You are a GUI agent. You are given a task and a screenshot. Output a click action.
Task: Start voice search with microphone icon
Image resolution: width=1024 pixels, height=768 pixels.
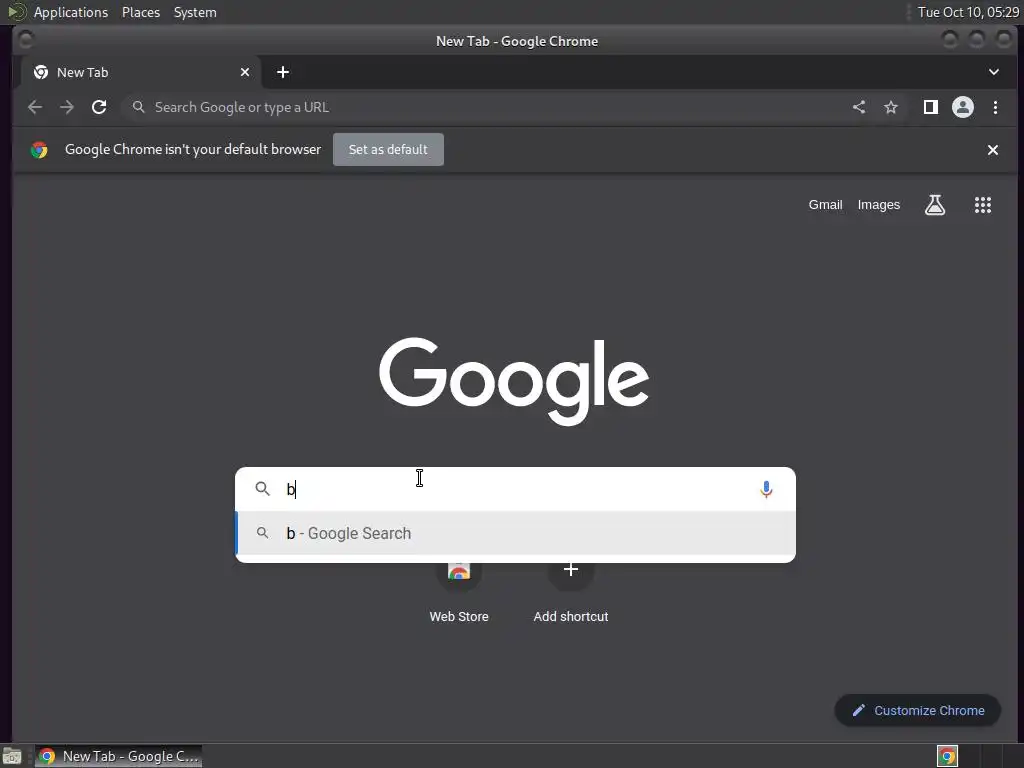766,489
